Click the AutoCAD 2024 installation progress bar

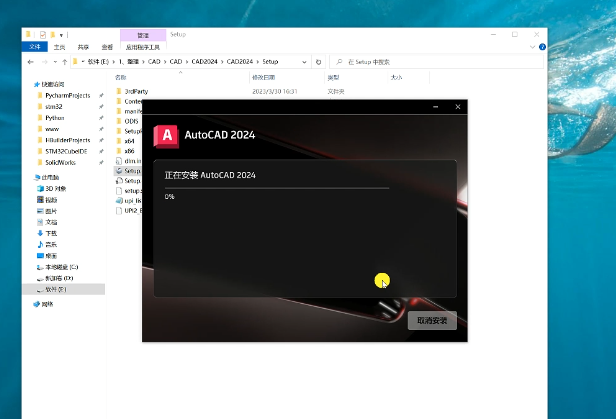coord(277,188)
